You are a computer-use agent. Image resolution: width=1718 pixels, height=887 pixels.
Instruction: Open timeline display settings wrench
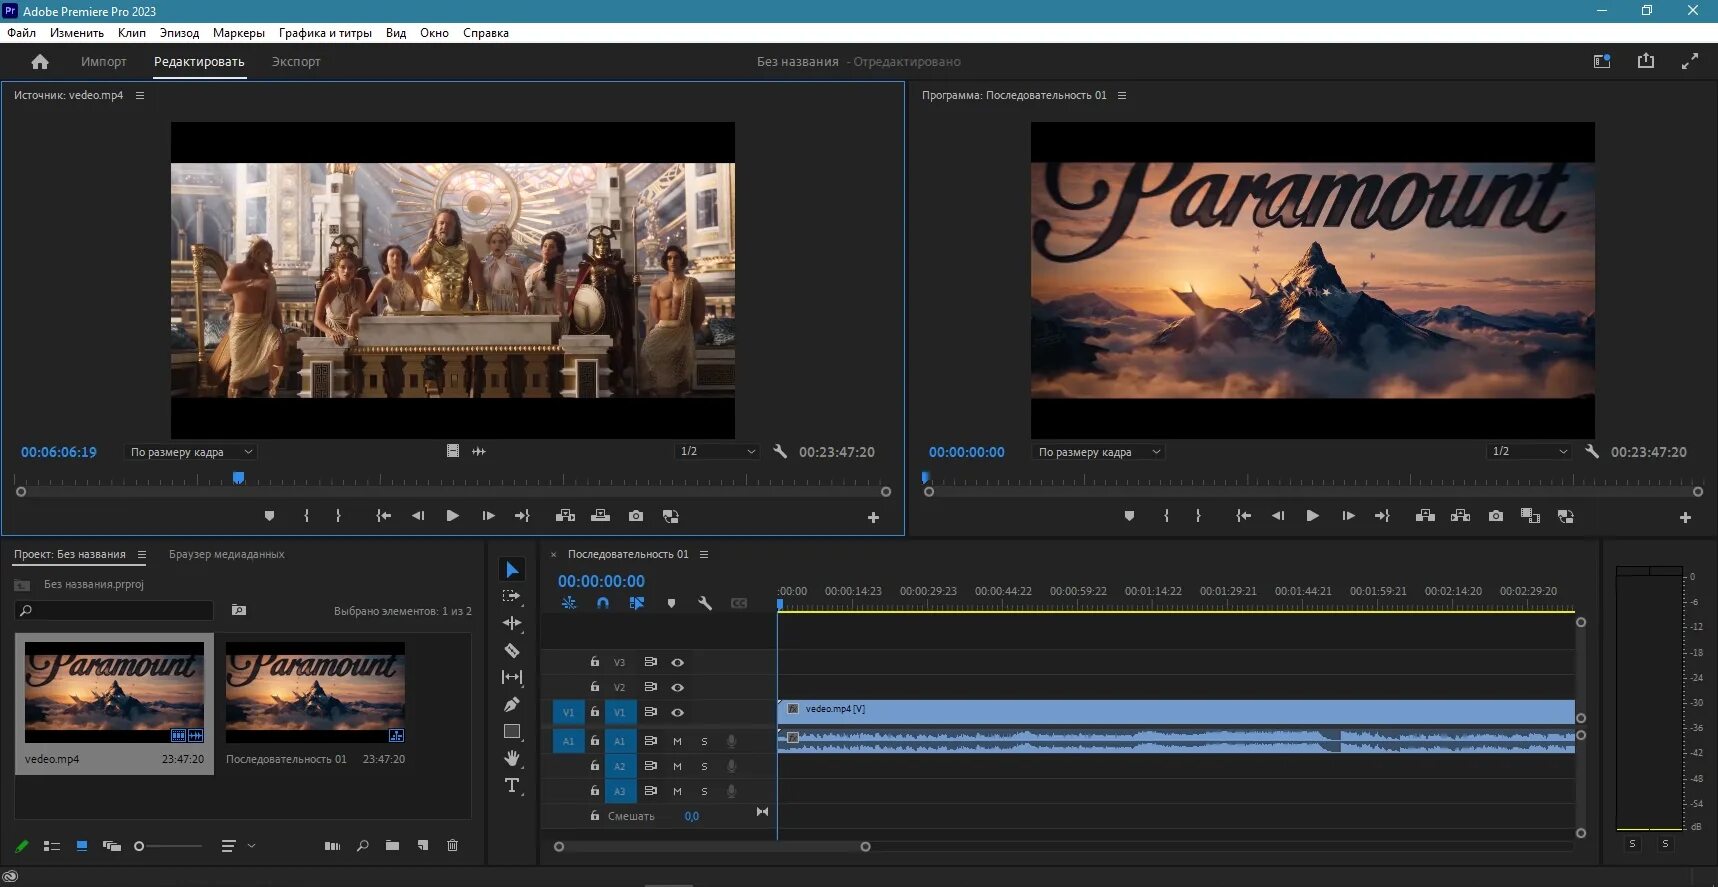tap(705, 603)
